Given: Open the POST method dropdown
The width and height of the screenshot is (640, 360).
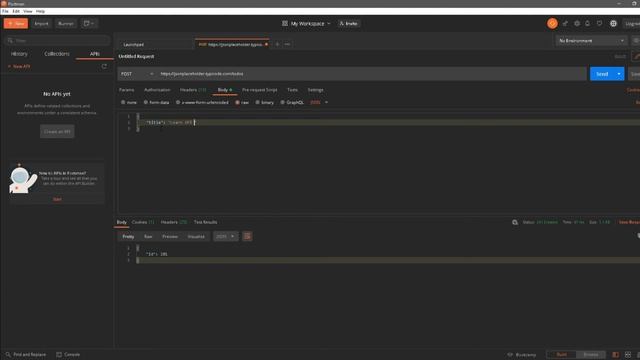Looking at the screenshot, I should (x=137, y=74).
